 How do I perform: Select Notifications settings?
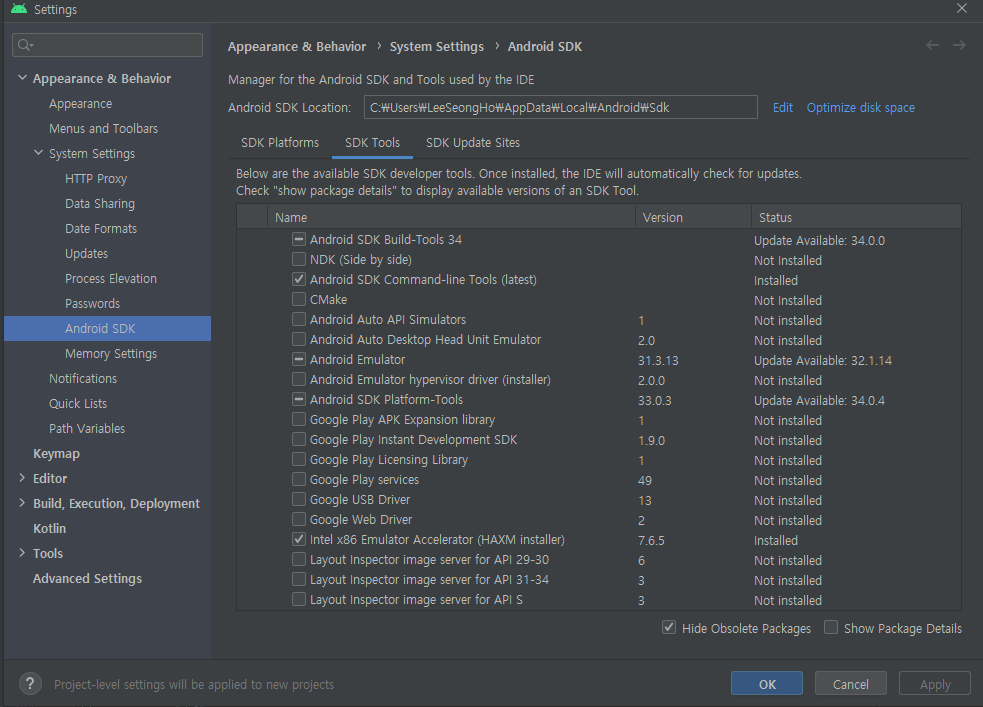(83, 379)
